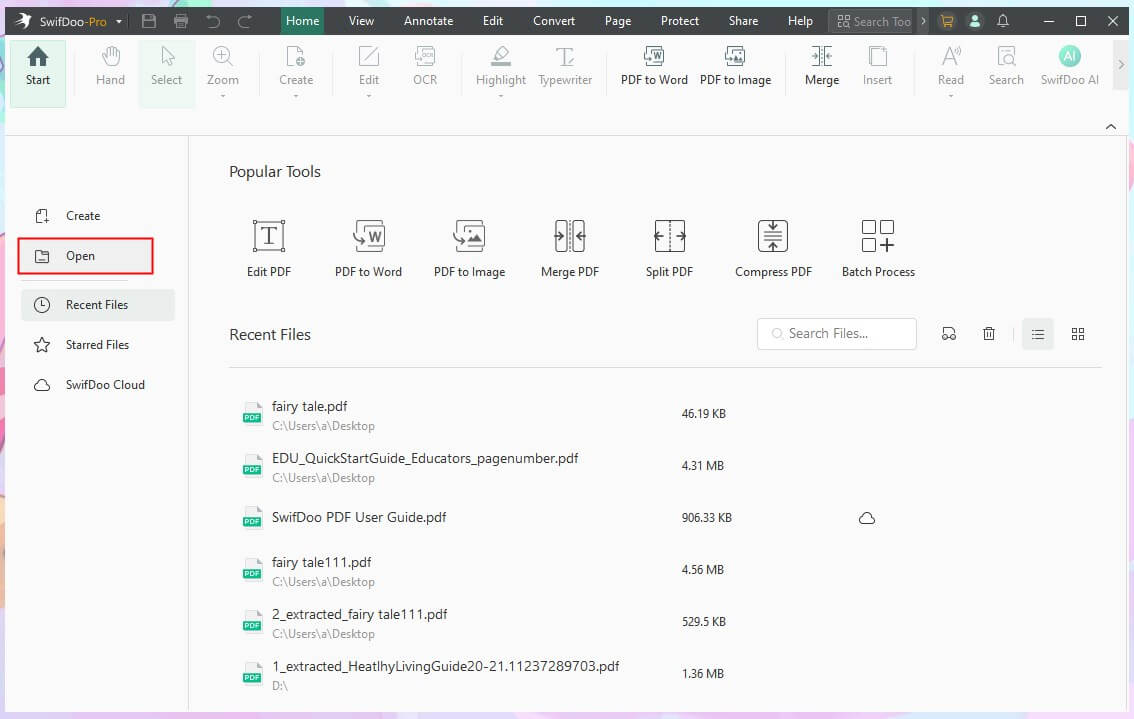1134x719 pixels.
Task: Select the Compress PDF tool
Action: tap(772, 248)
